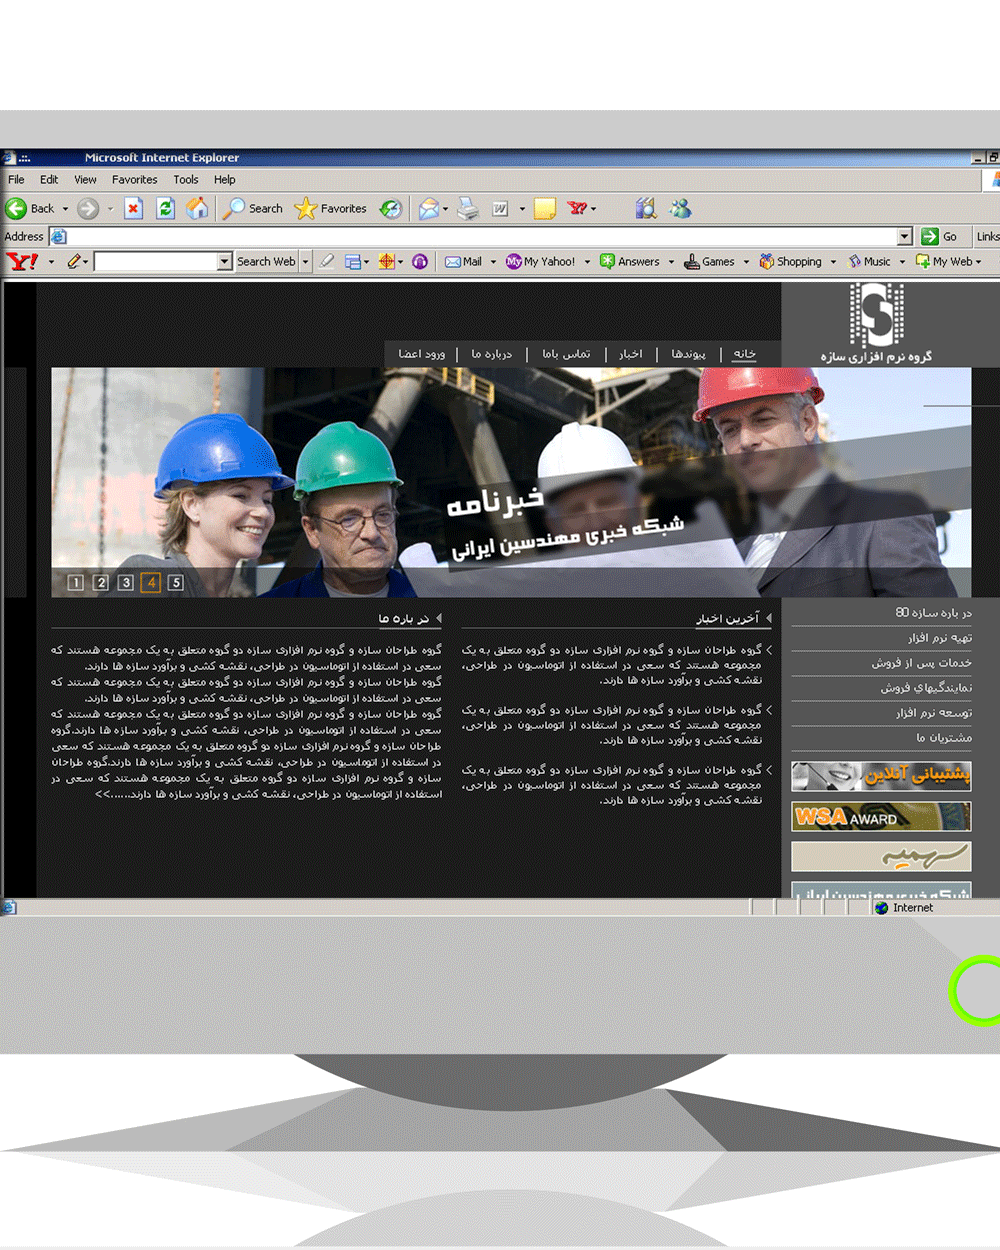1000x1250 pixels.
Task: Refresh the page with the Refresh icon
Action: [166, 208]
